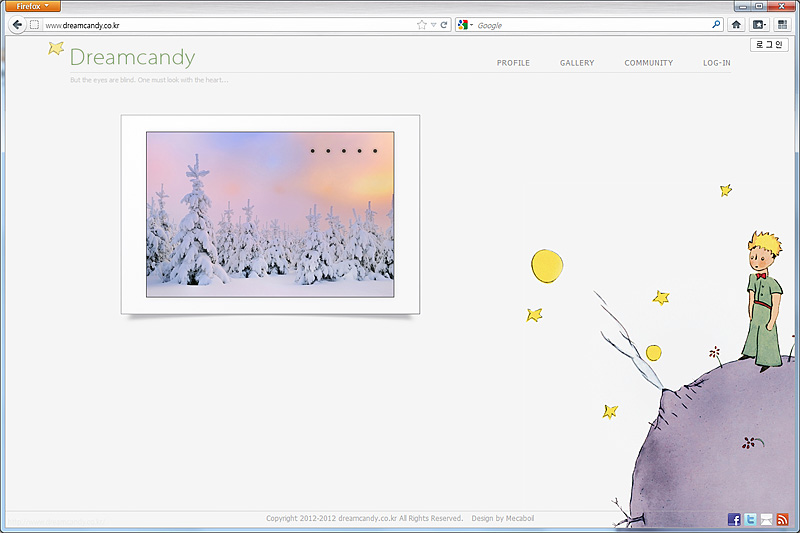Select the first slideshow dot
The height and width of the screenshot is (533, 800).
click(313, 151)
